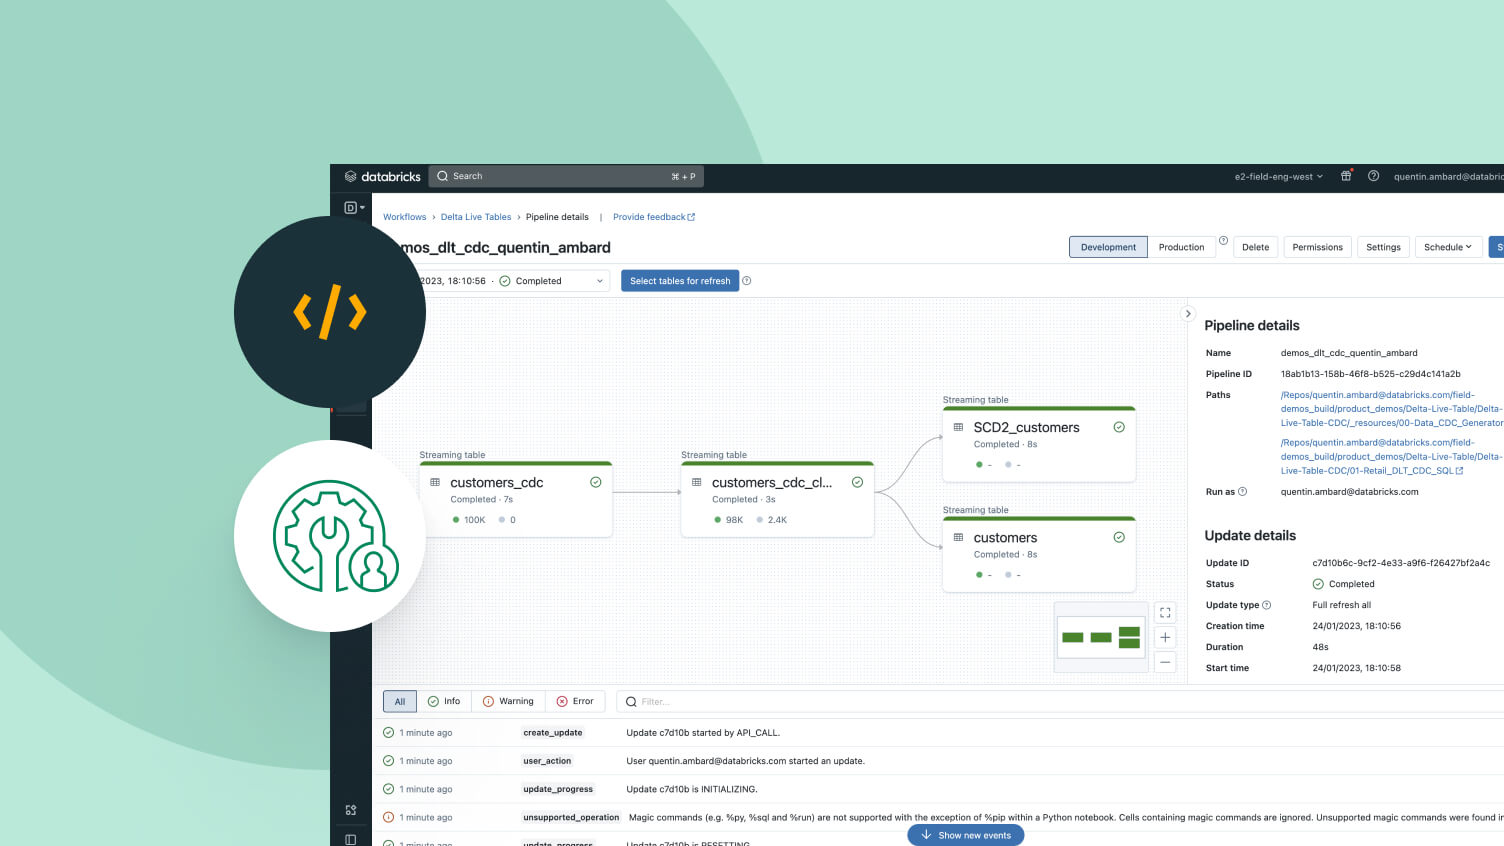This screenshot has width=1504, height=846.
Task: Click the status check on SCD2_customers node
Action: point(1119,427)
